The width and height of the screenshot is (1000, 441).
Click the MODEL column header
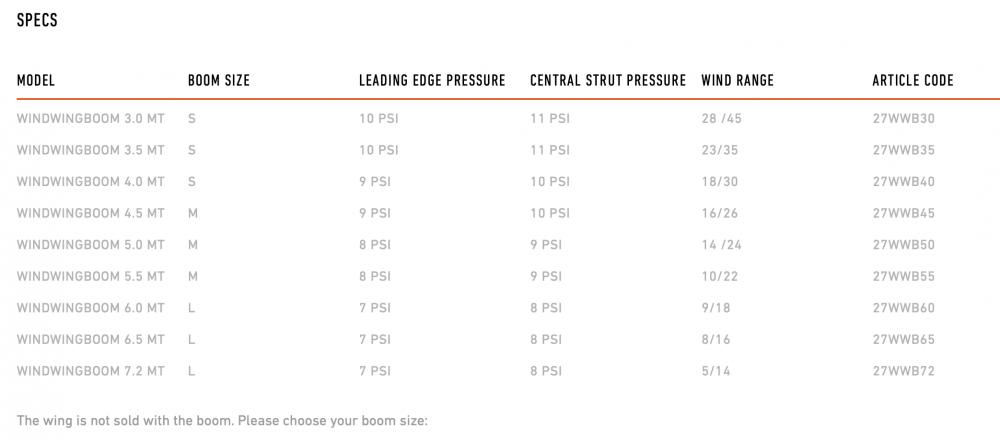(36, 80)
